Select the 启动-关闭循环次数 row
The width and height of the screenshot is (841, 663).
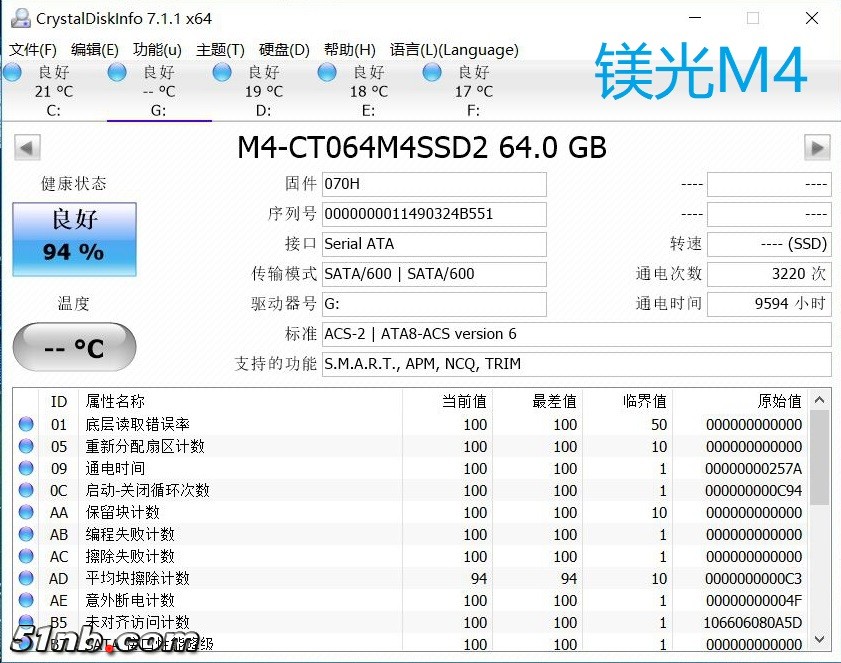point(411,490)
